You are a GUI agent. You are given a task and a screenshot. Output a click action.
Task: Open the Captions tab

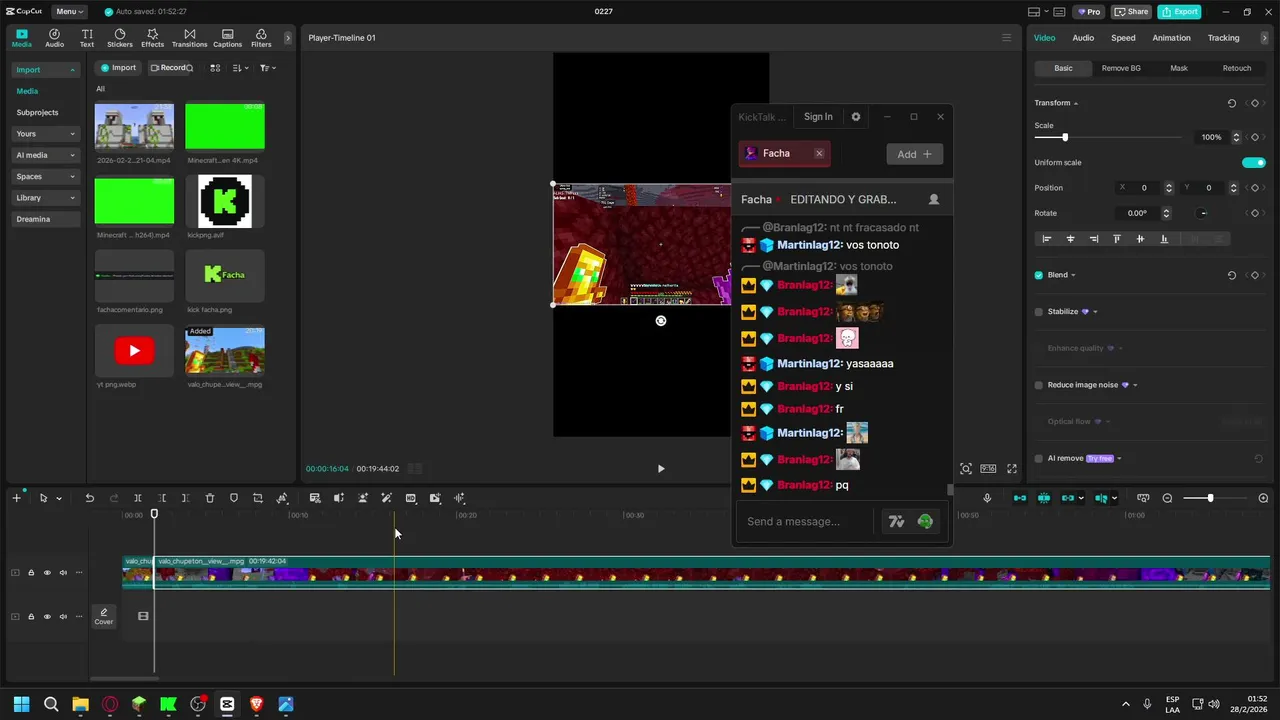[x=227, y=38]
